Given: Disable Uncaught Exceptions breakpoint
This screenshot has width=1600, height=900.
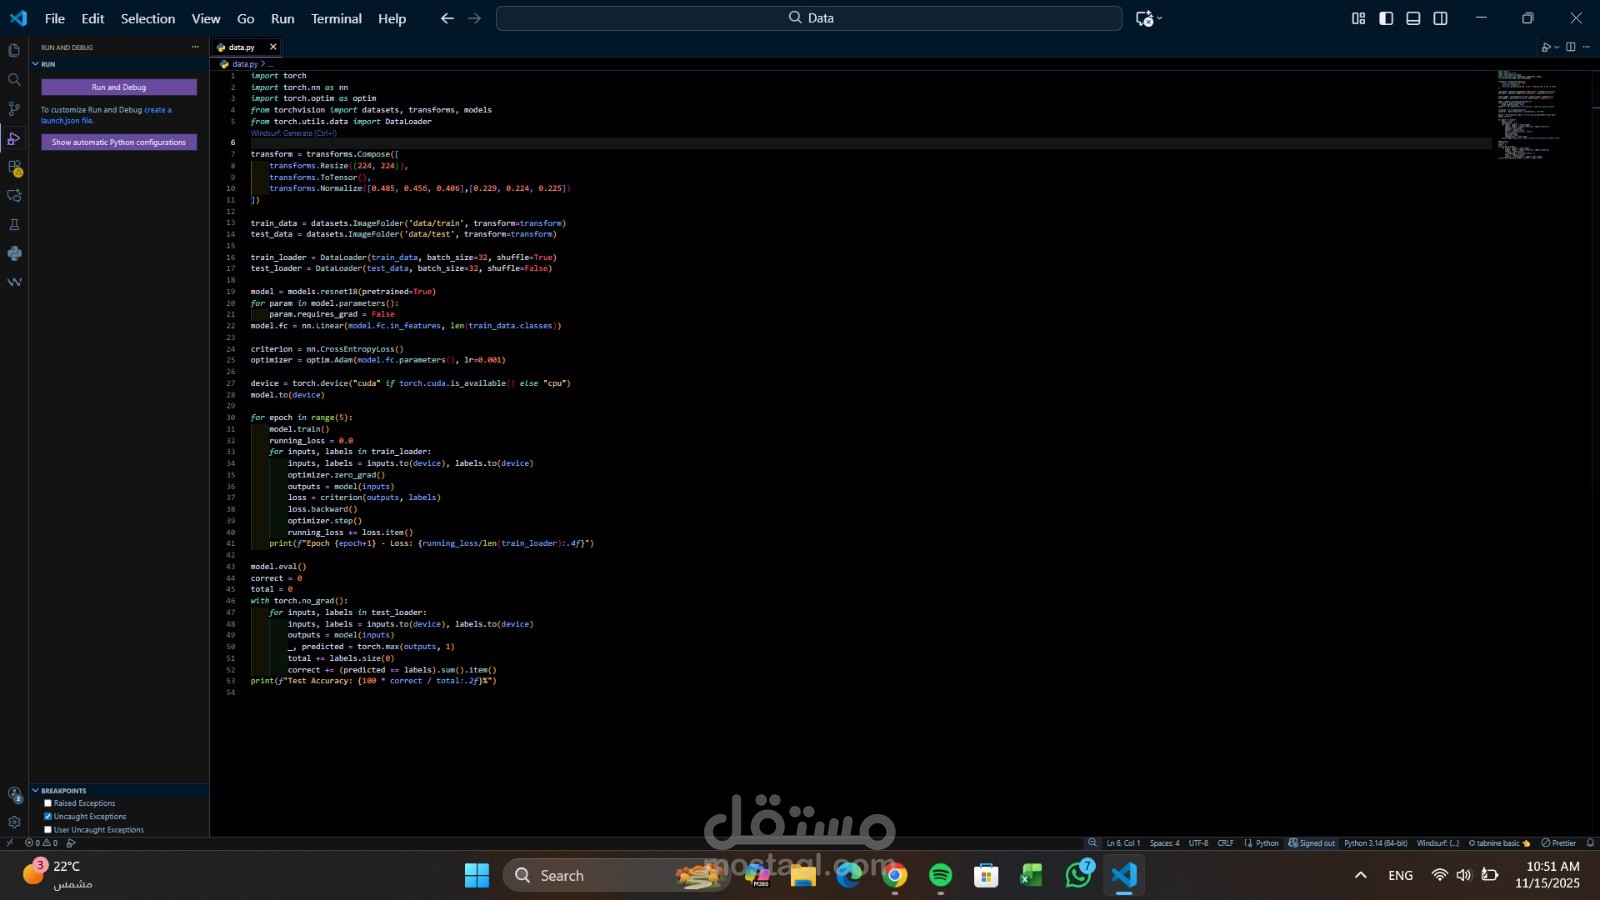Looking at the screenshot, I should click(47, 816).
